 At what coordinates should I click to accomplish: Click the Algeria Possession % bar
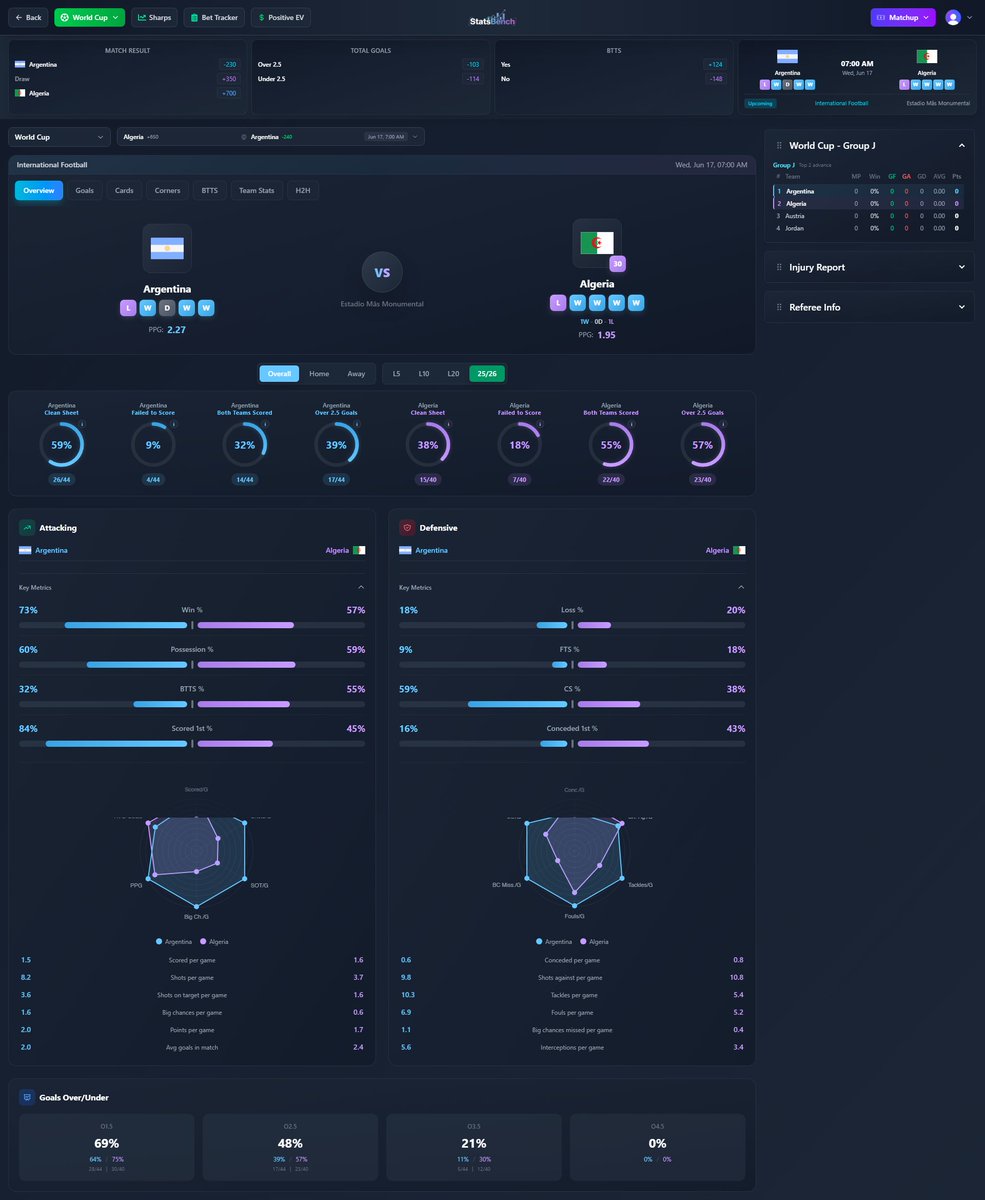tap(246, 664)
